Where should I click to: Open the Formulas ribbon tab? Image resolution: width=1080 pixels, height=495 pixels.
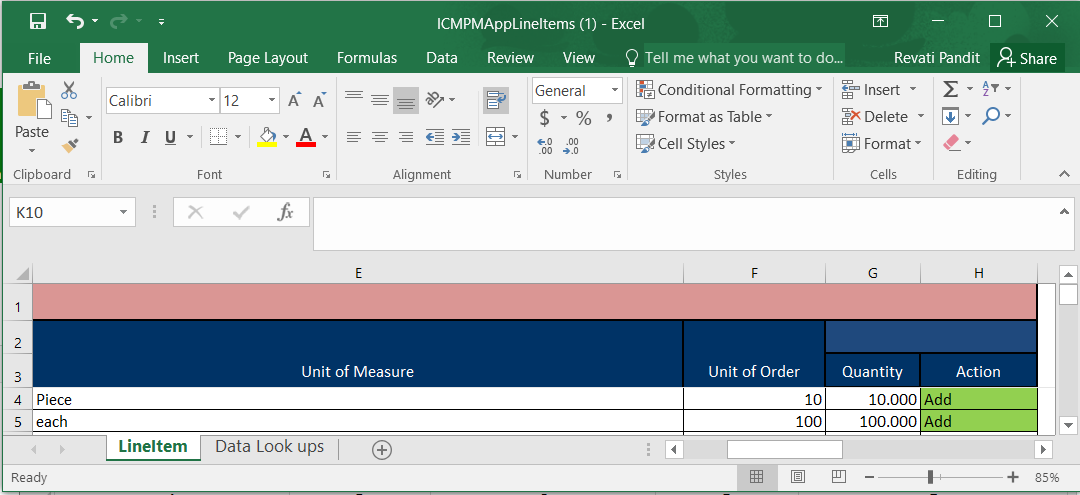[366, 58]
